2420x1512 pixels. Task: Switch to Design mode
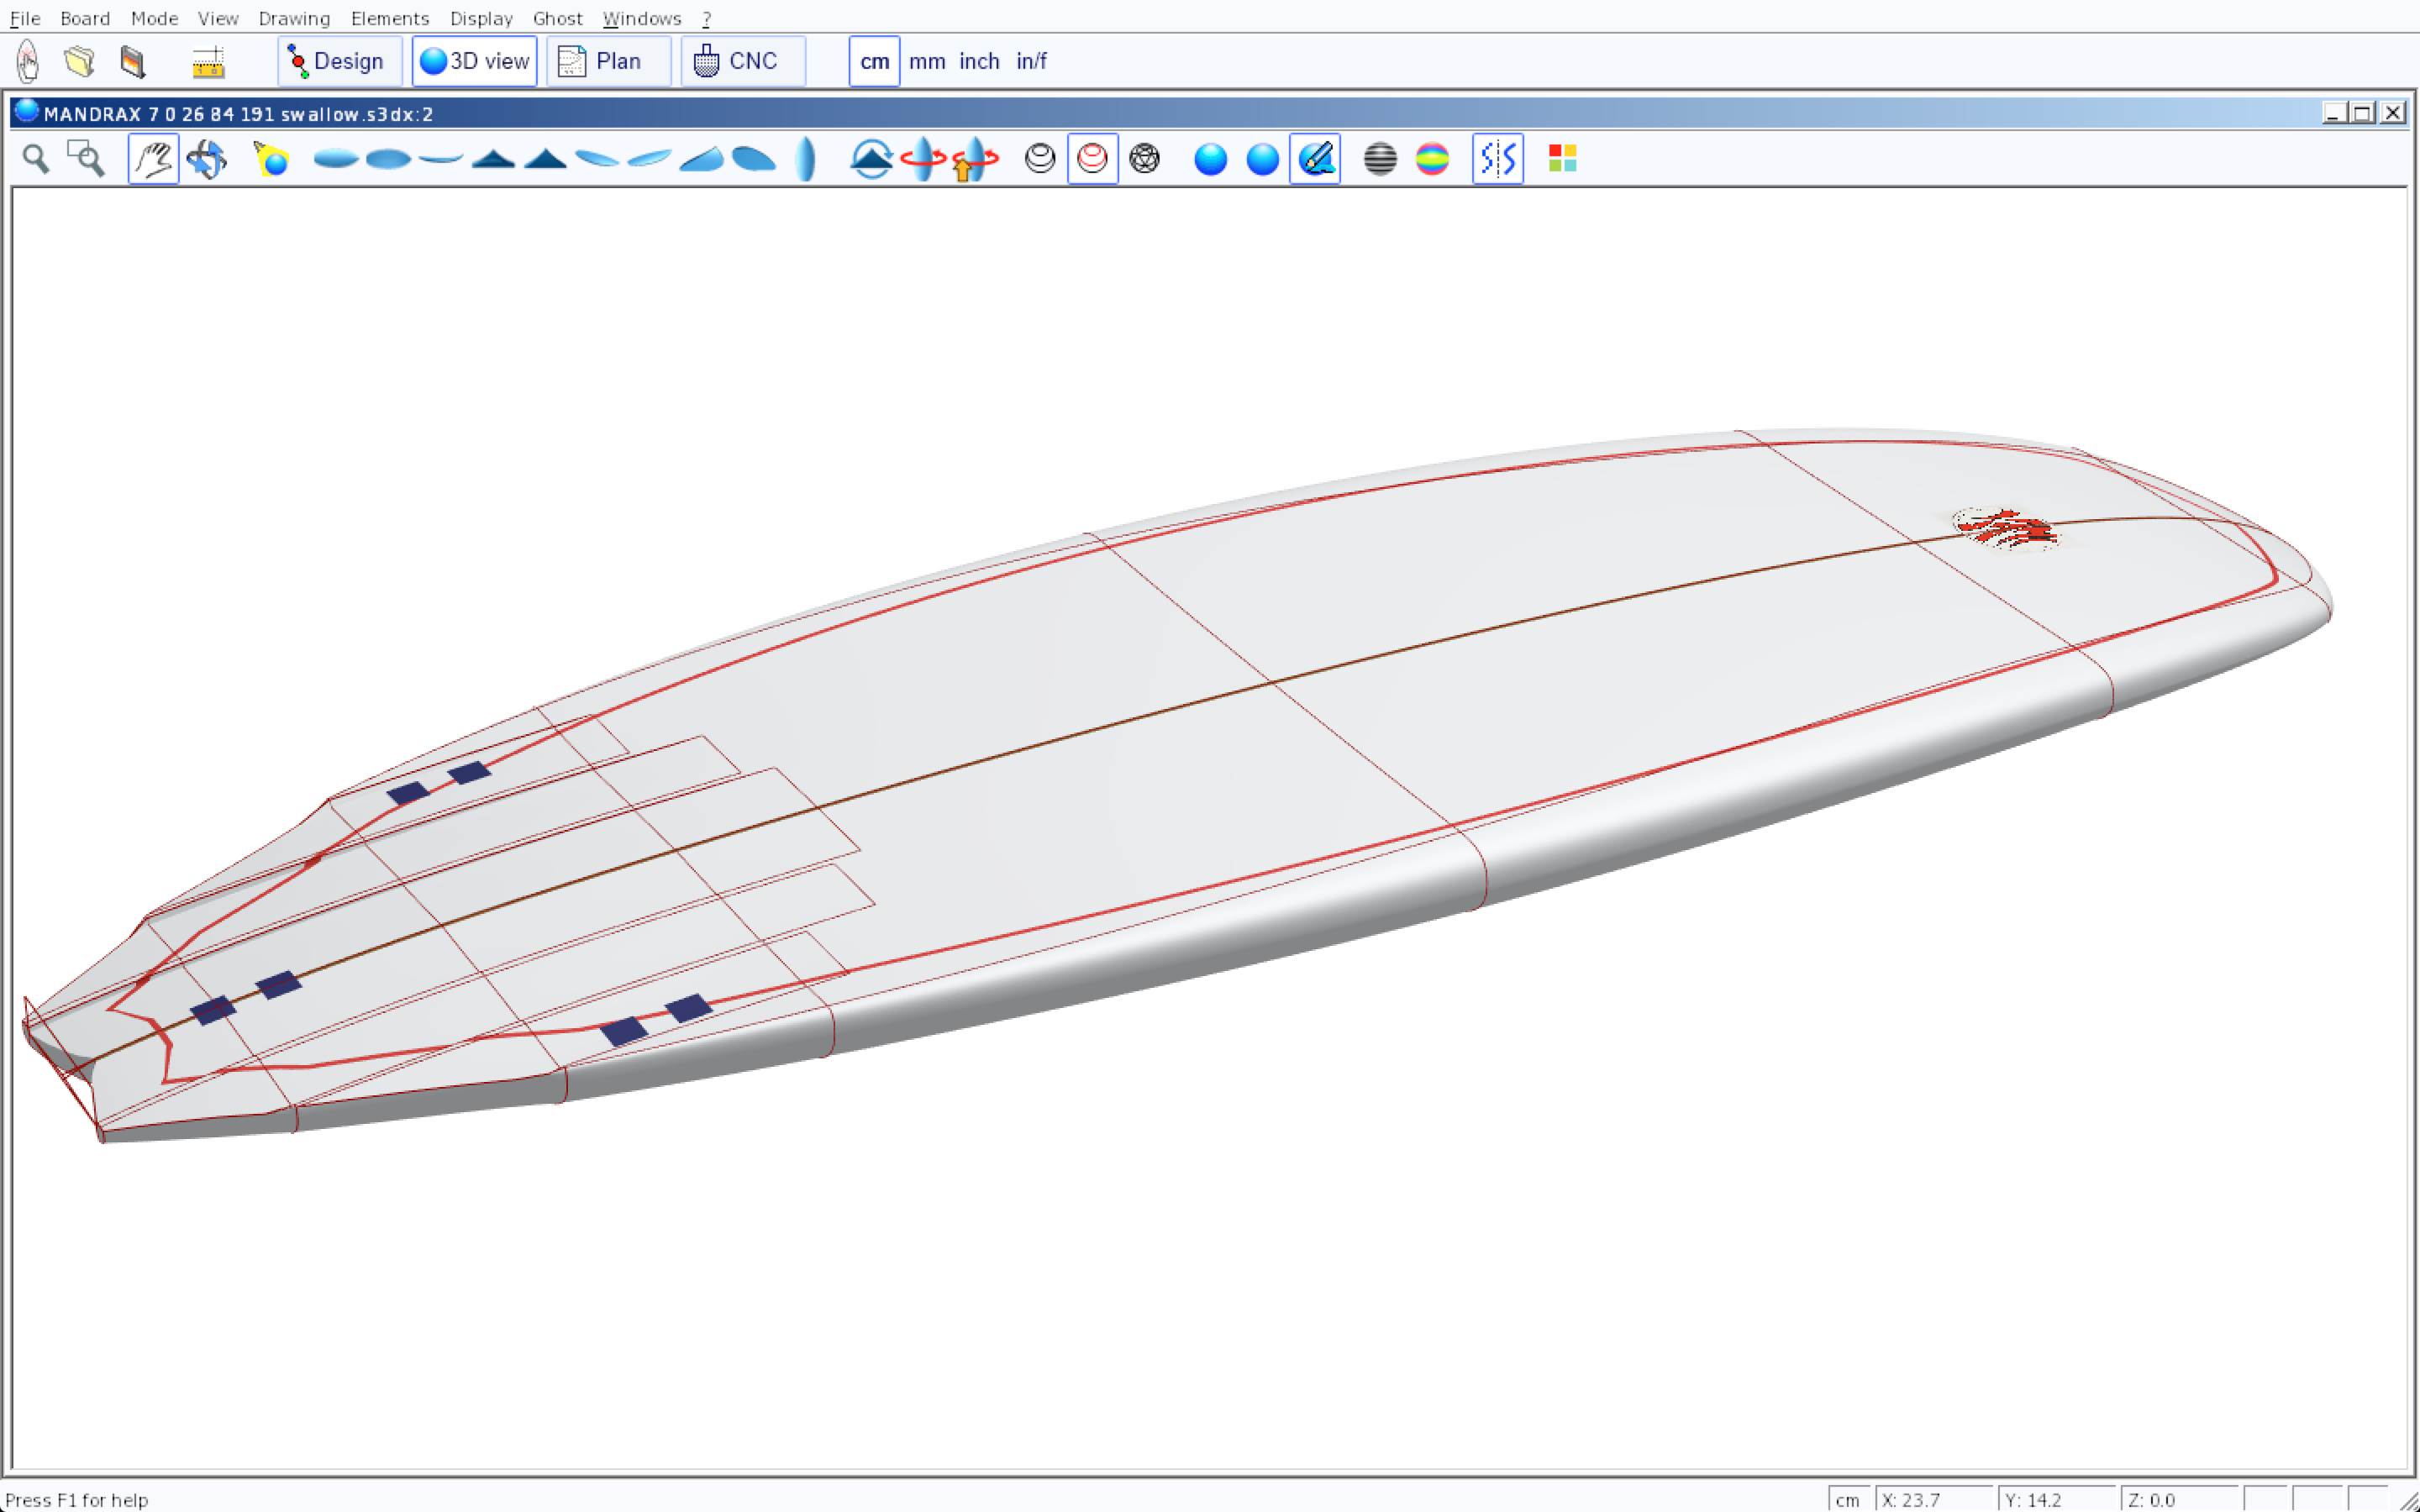[x=339, y=62]
